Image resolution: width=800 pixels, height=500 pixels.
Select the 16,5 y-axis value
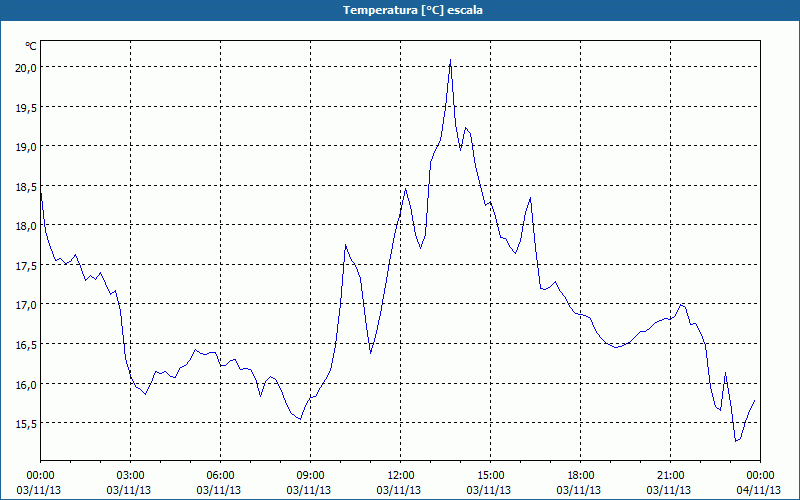[24, 344]
